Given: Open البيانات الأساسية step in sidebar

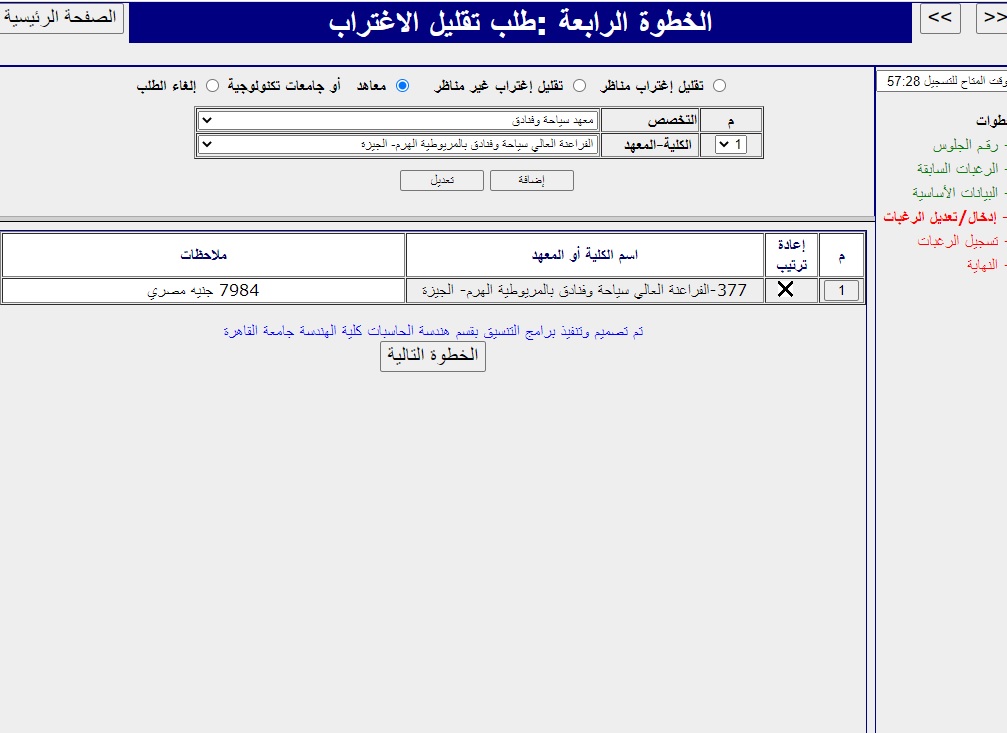Looking at the screenshot, I should (x=955, y=193).
